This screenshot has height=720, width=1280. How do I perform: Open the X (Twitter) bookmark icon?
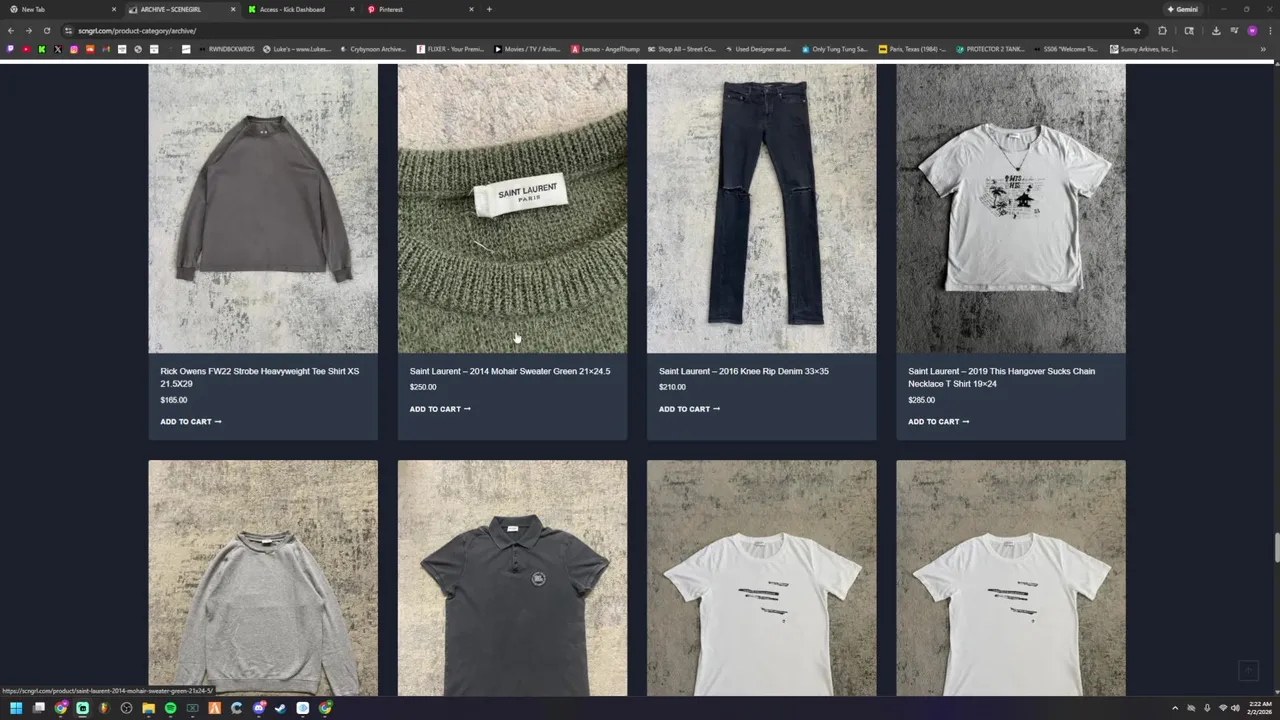point(58,49)
